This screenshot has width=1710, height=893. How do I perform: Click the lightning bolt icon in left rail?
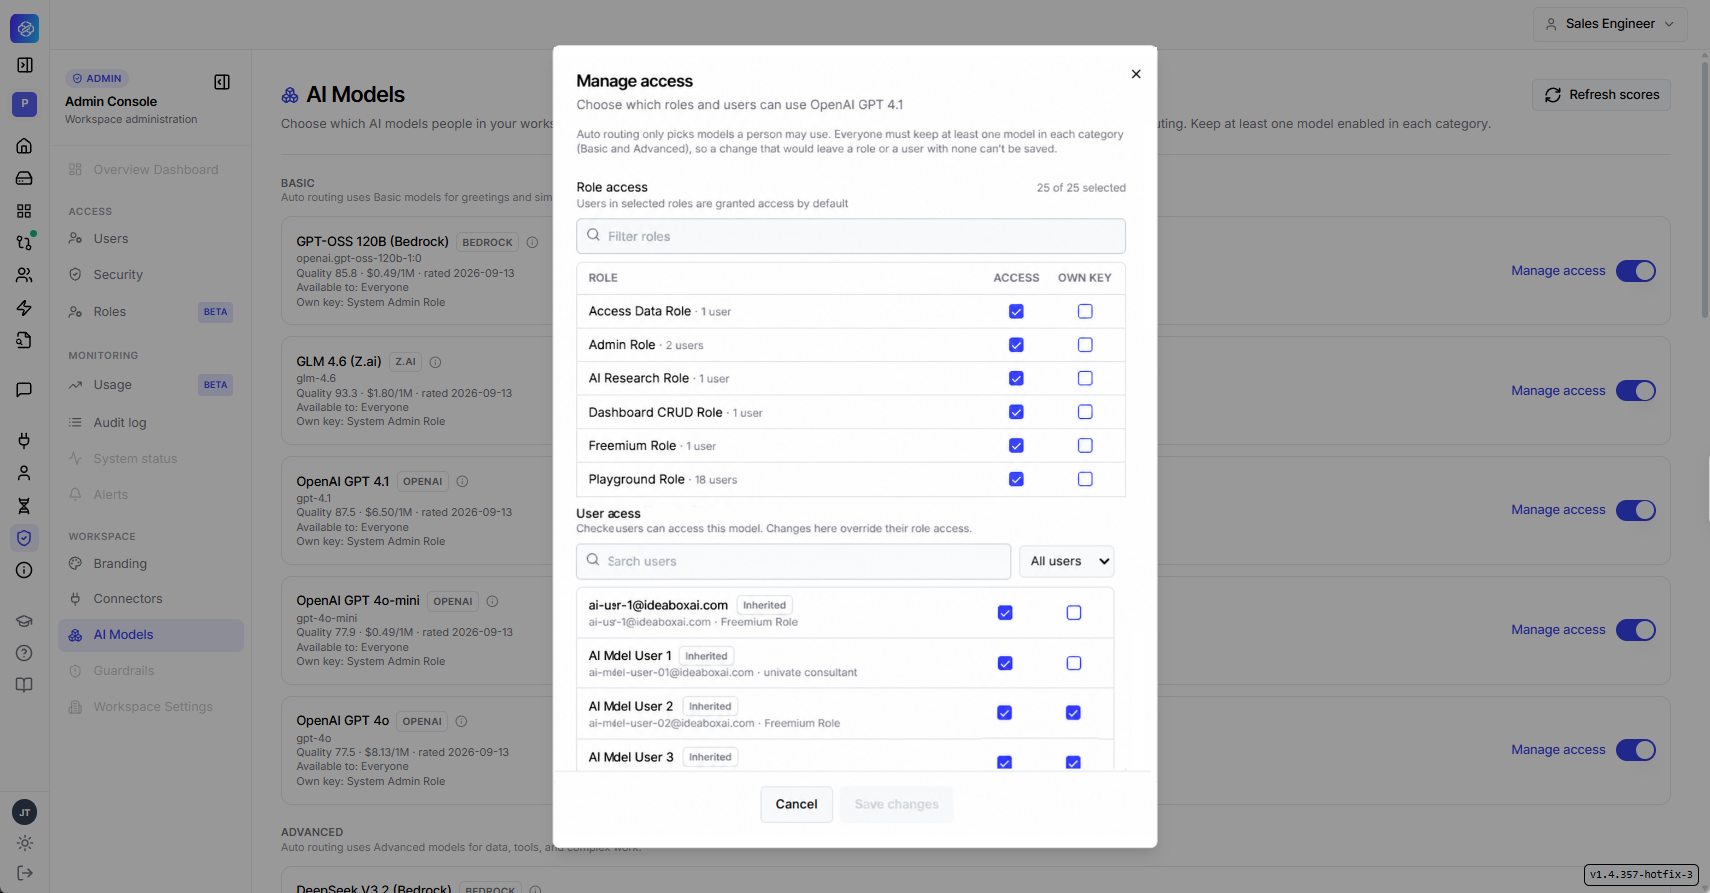[24, 308]
